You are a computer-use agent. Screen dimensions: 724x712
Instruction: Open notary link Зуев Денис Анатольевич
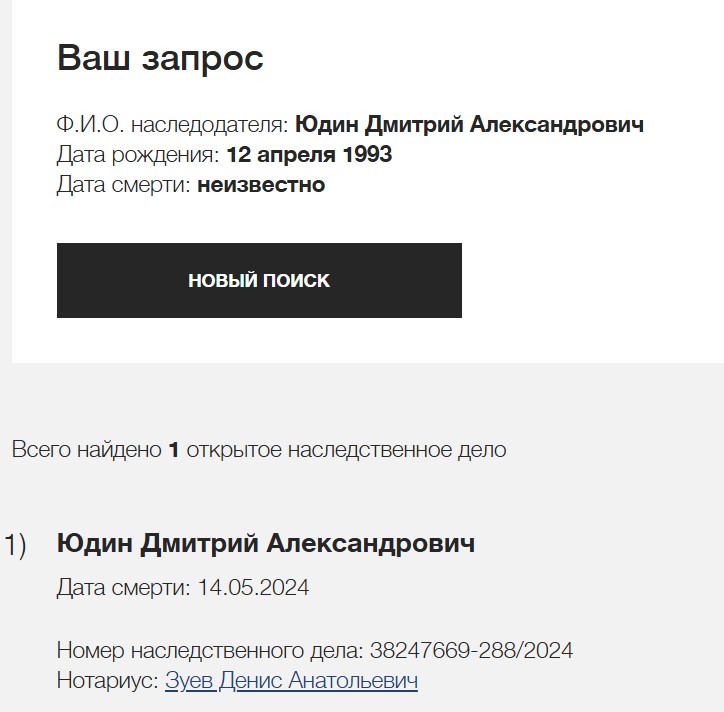[291, 681]
